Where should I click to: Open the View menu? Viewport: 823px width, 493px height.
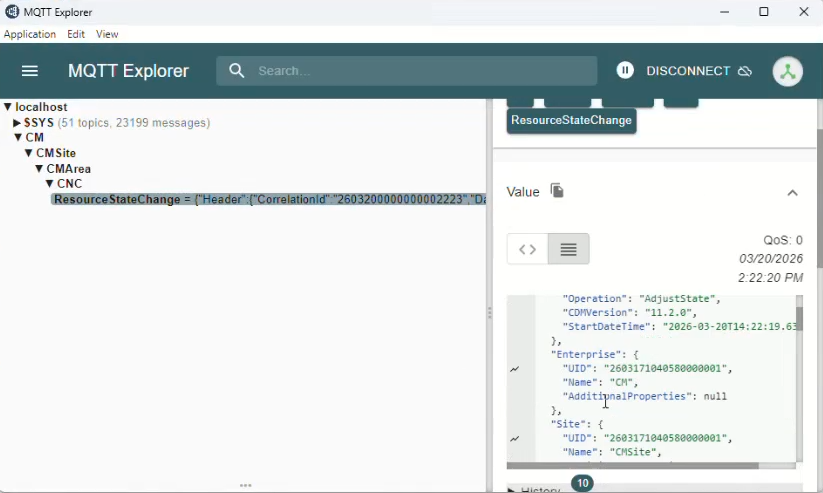tap(107, 34)
